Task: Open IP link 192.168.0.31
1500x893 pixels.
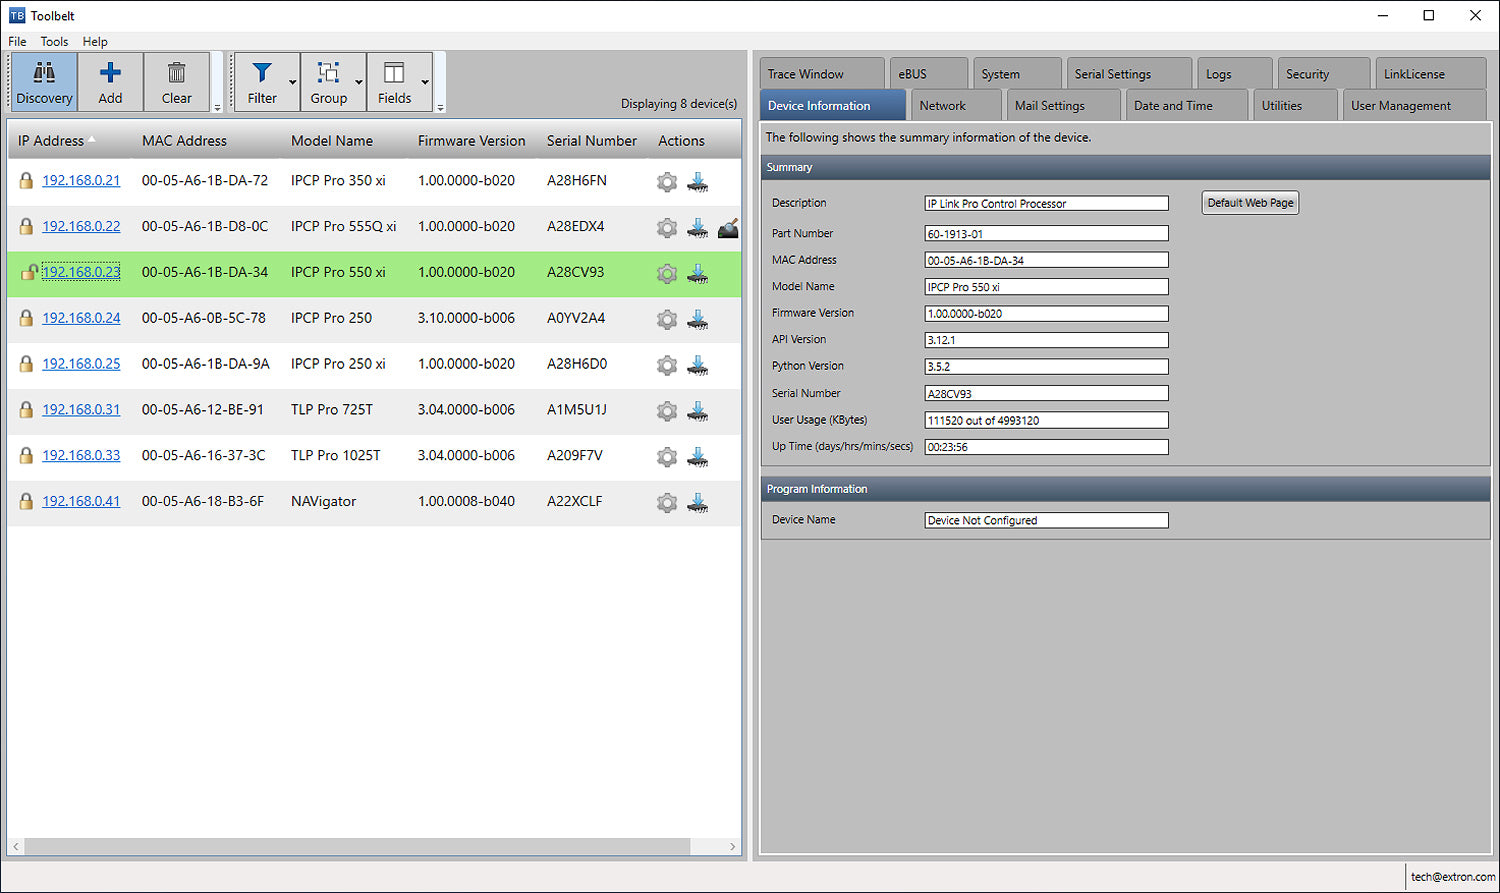Action: pyautogui.click(x=81, y=410)
